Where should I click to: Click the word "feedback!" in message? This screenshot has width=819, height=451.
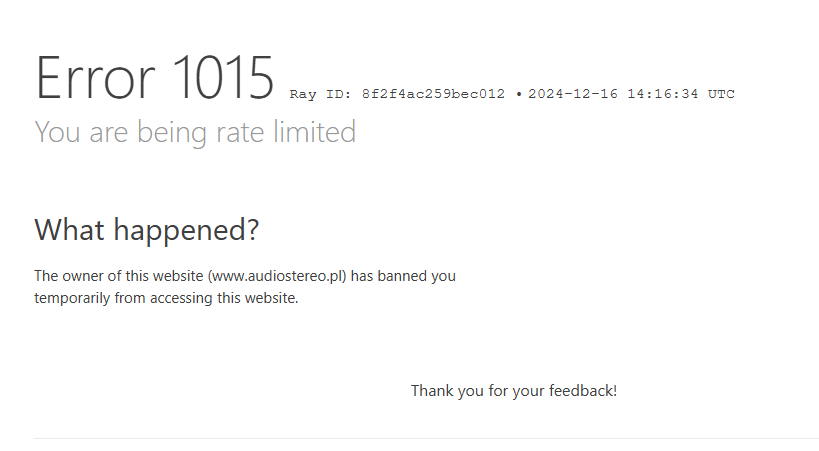point(583,390)
